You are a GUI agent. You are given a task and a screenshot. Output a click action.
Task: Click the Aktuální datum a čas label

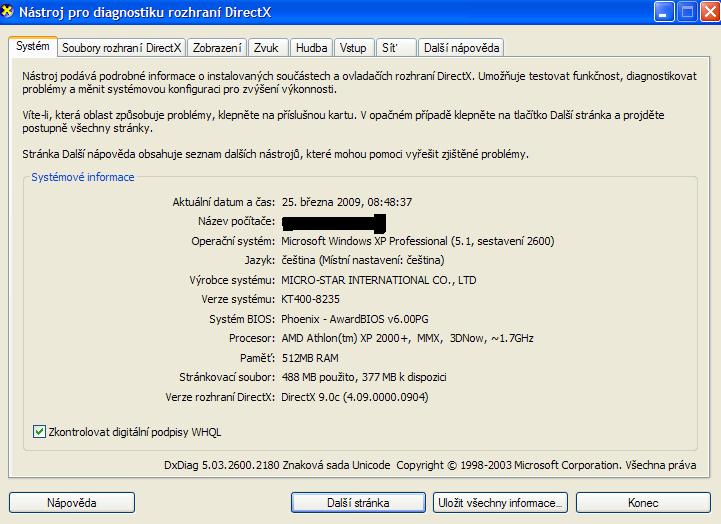tap(223, 202)
